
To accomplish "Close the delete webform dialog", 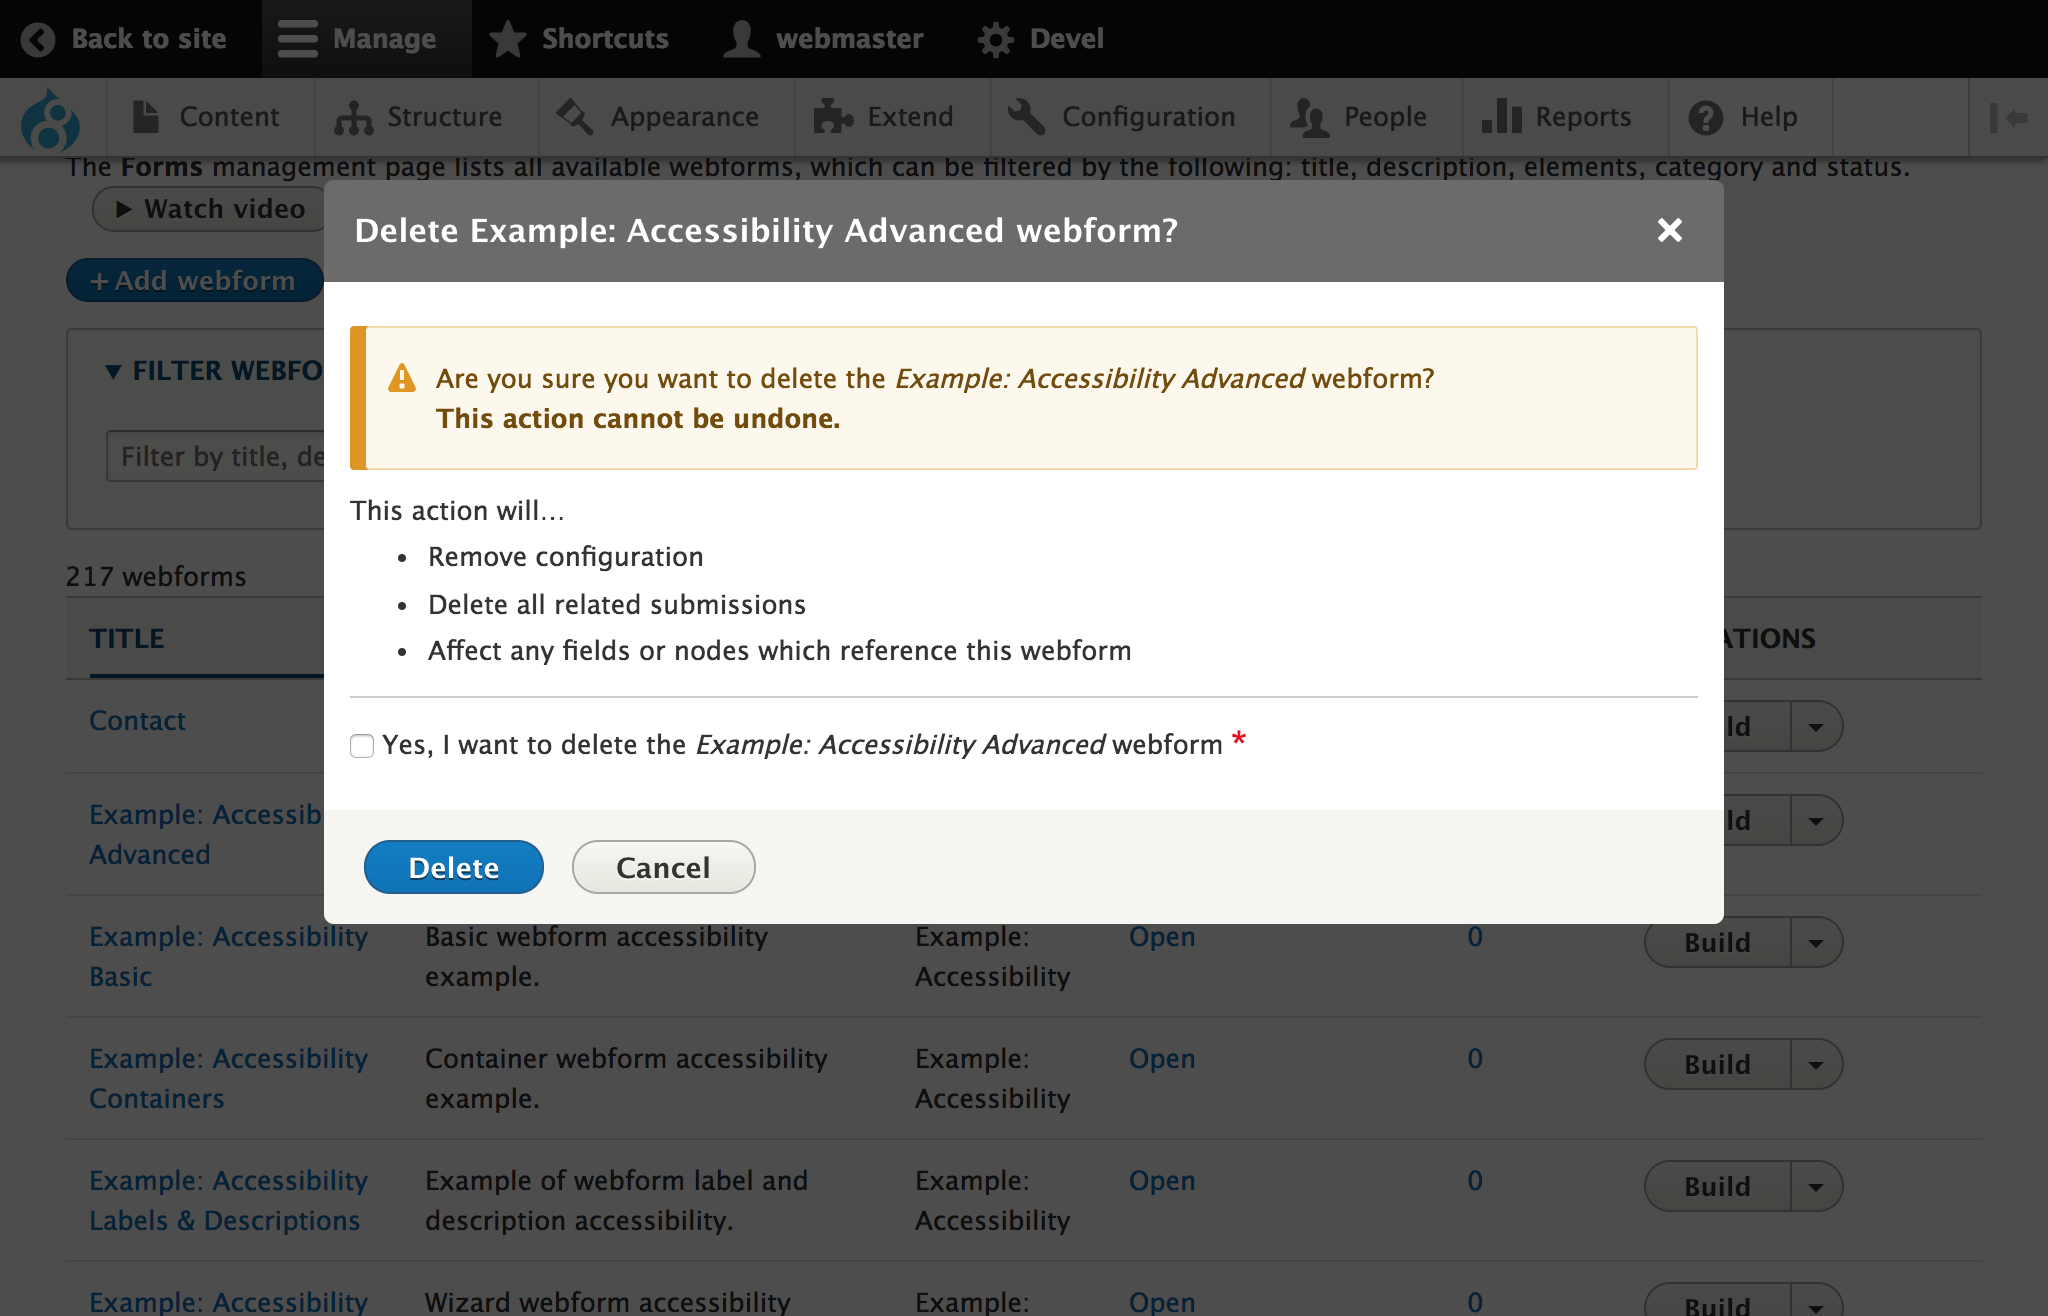I will [x=1669, y=231].
